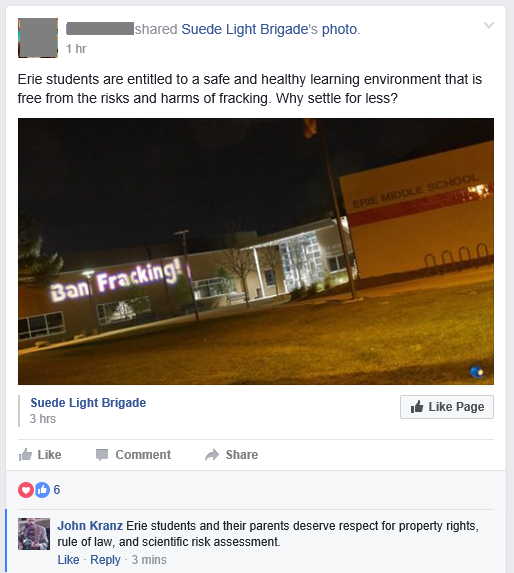The image size is (514, 573).
Task: Reply to John Kranz's comment
Action: pyautogui.click(x=105, y=559)
